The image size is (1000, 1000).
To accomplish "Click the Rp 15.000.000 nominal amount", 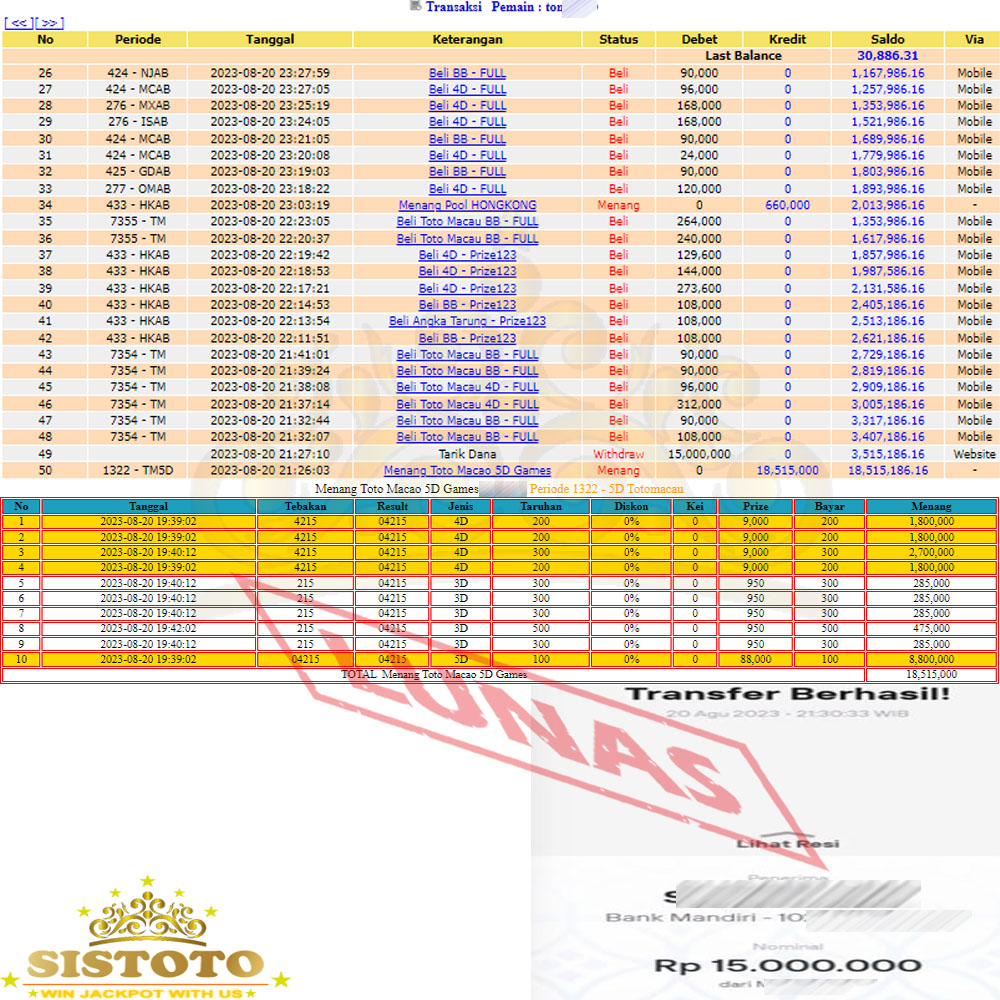I will click(787, 965).
